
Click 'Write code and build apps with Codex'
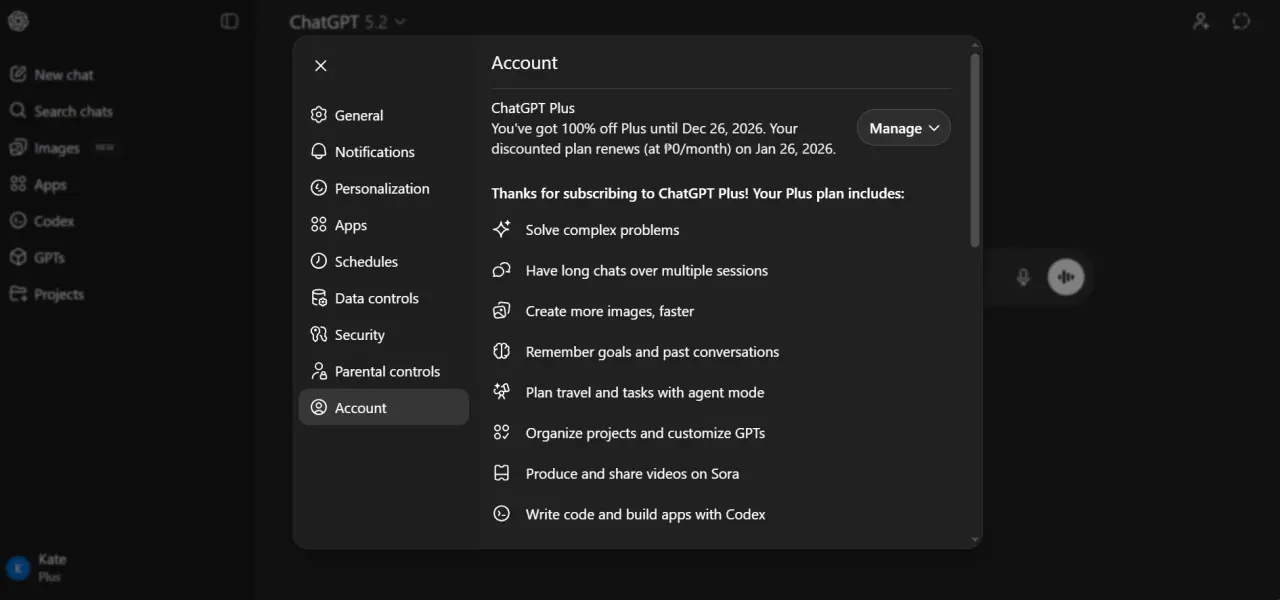(x=646, y=515)
